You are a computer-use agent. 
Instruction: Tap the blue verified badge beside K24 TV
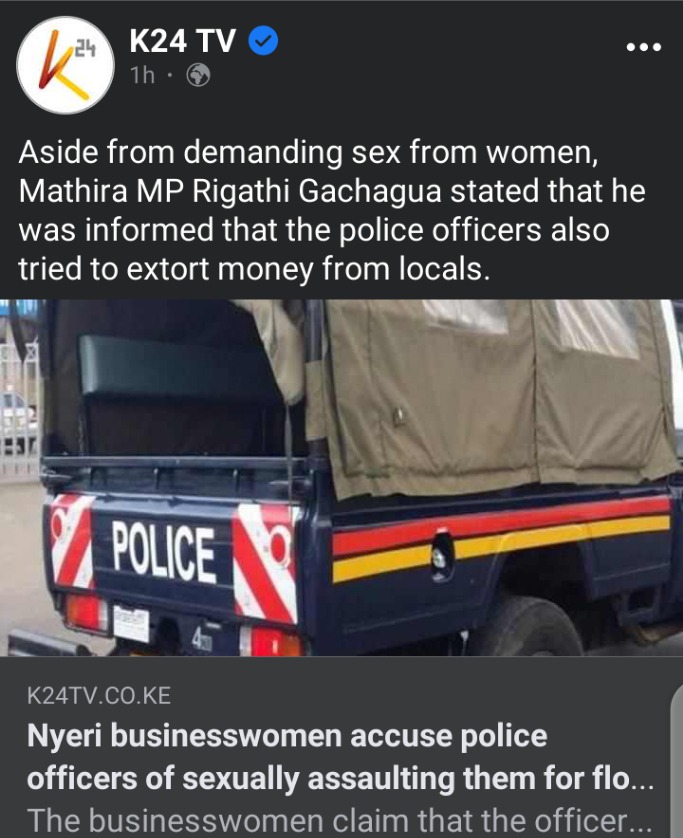coord(263,41)
